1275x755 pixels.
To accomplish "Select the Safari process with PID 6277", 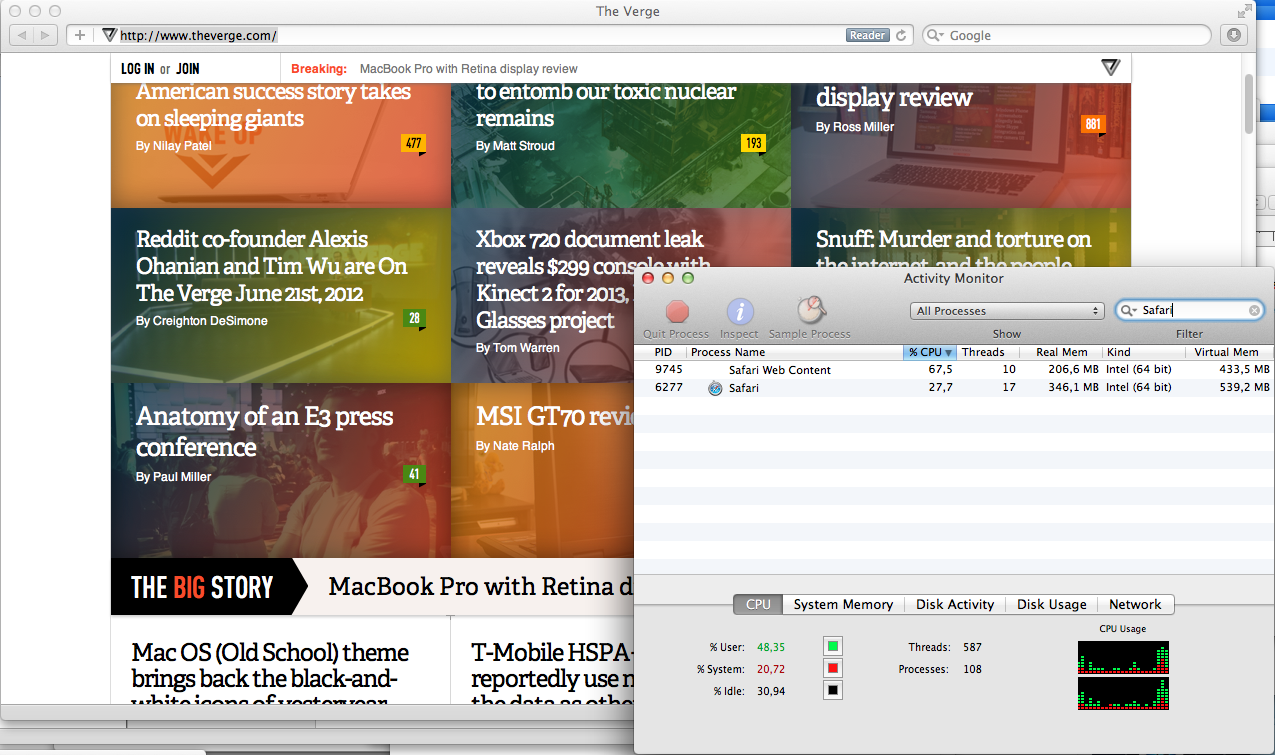I will [954, 387].
